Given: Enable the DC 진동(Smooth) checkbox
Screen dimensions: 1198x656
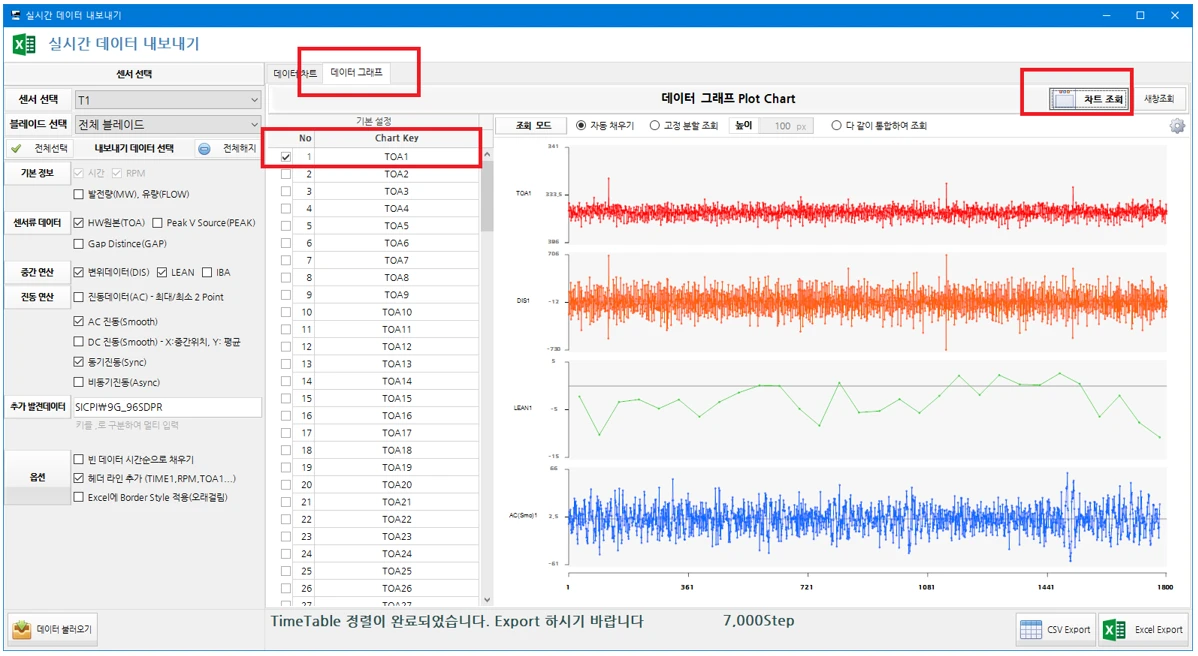Looking at the screenshot, I should tap(79, 342).
